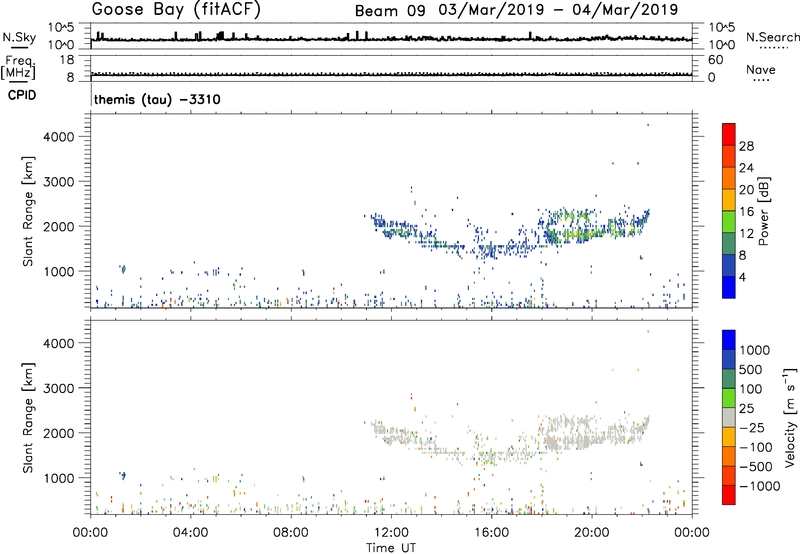Click the "Nave" legend label
The height and width of the screenshot is (554, 800).
tap(760, 70)
